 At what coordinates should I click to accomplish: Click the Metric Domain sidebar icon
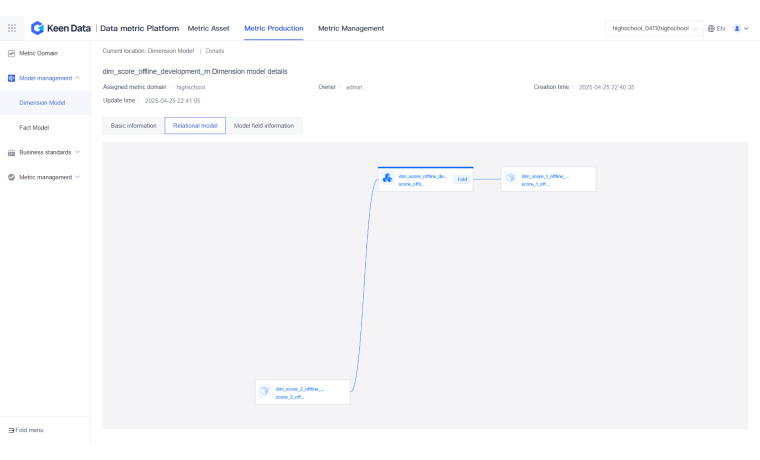pos(11,53)
